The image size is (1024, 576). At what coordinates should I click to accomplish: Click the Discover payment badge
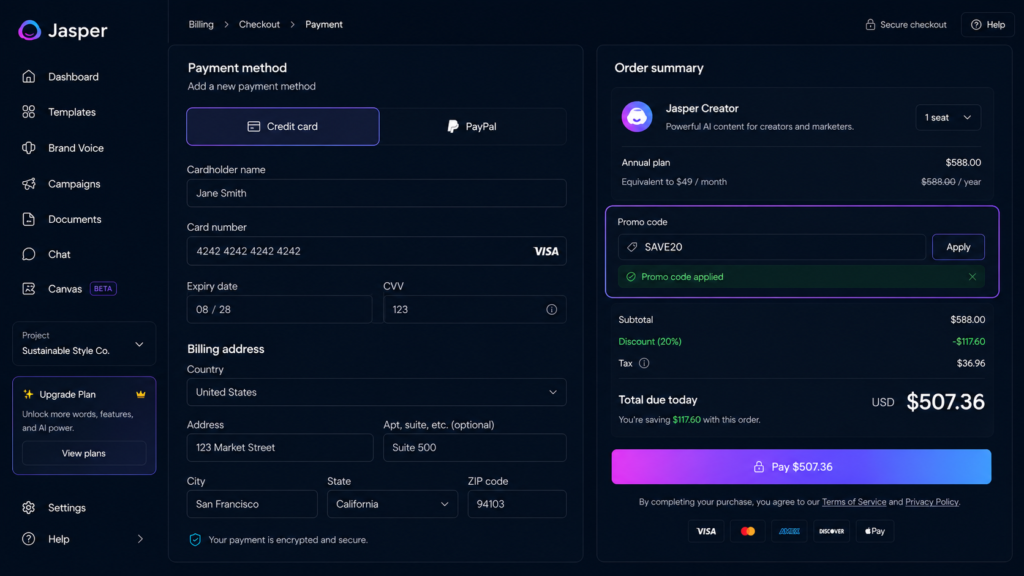(831, 531)
